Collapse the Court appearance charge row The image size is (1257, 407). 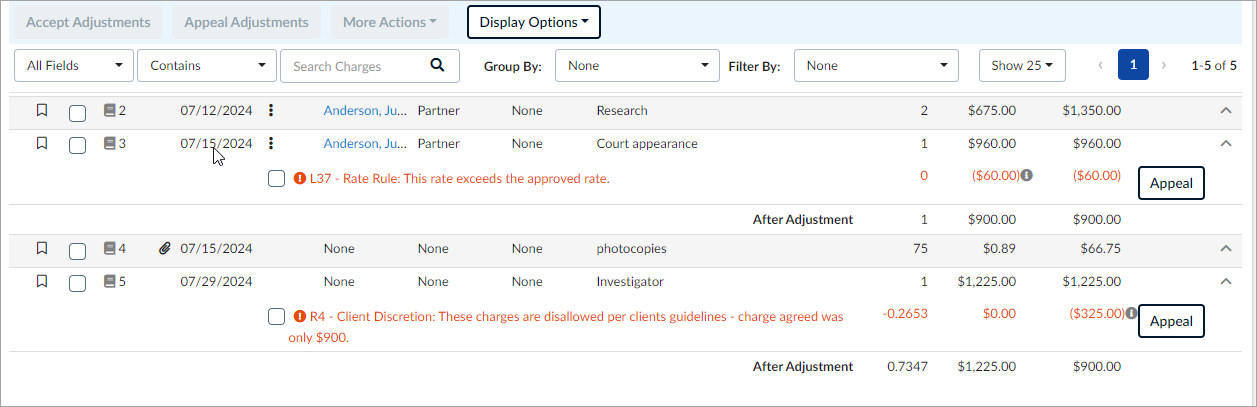coord(1226,144)
